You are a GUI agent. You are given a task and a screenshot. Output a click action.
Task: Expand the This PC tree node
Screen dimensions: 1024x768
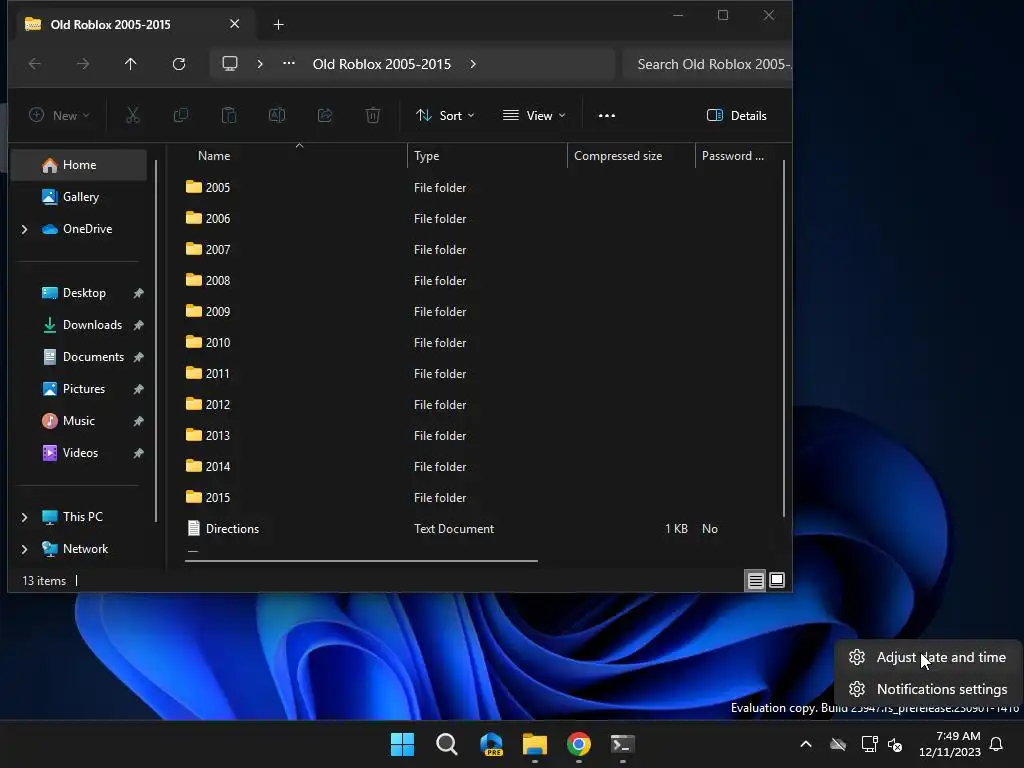(24, 517)
